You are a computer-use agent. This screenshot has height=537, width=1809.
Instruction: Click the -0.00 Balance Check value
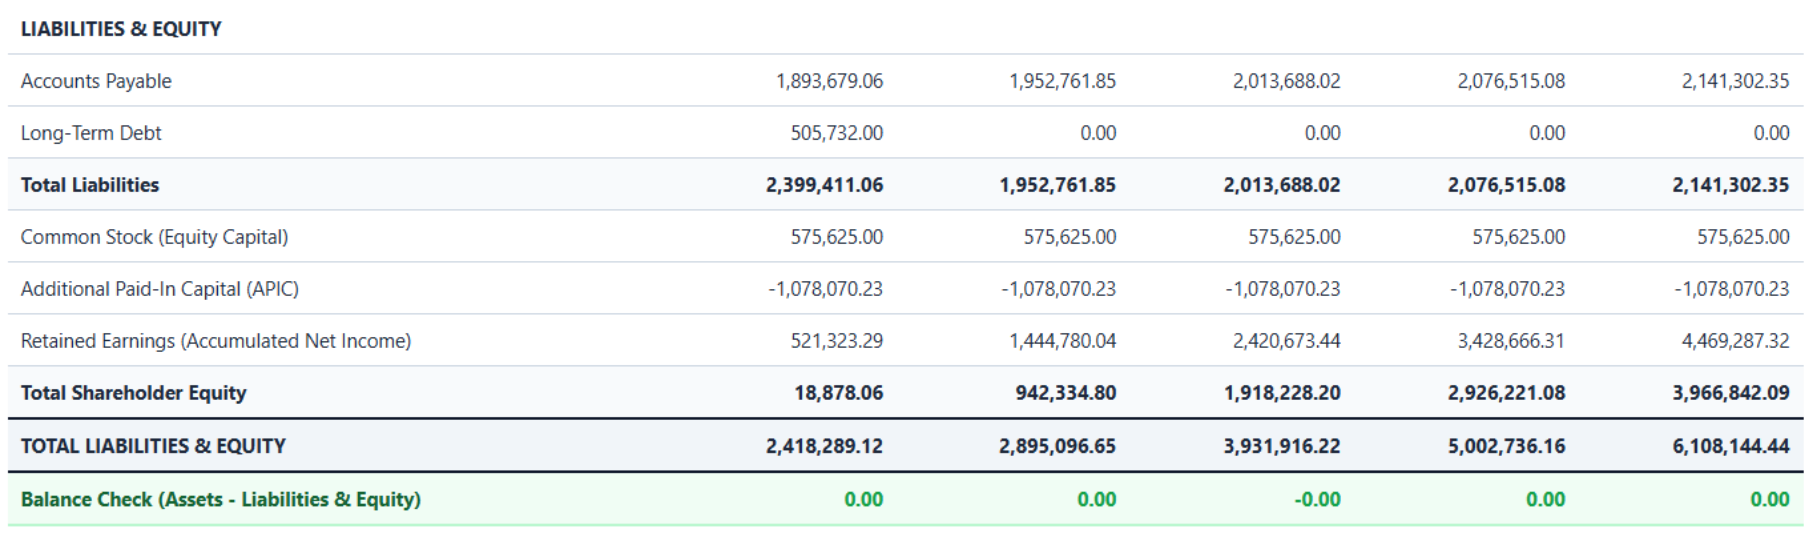click(1318, 499)
